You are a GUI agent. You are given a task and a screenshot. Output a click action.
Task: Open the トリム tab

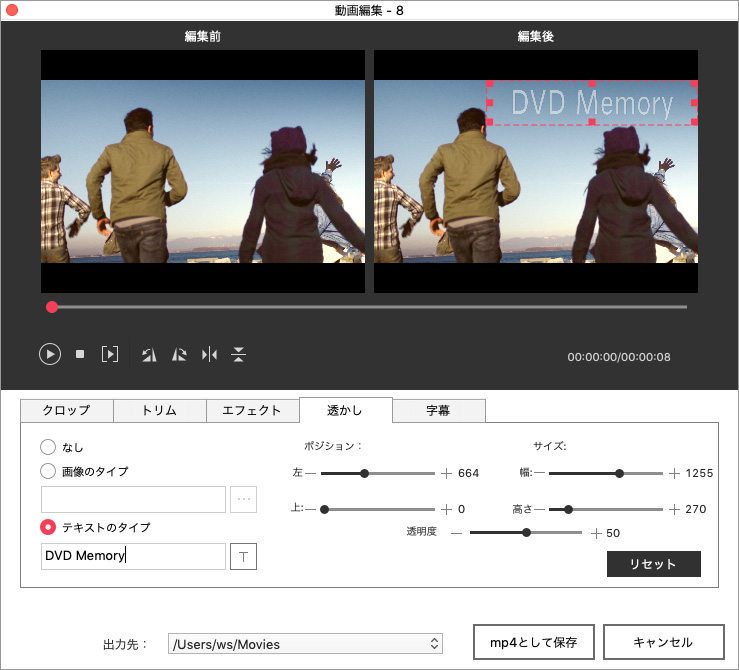(x=159, y=410)
